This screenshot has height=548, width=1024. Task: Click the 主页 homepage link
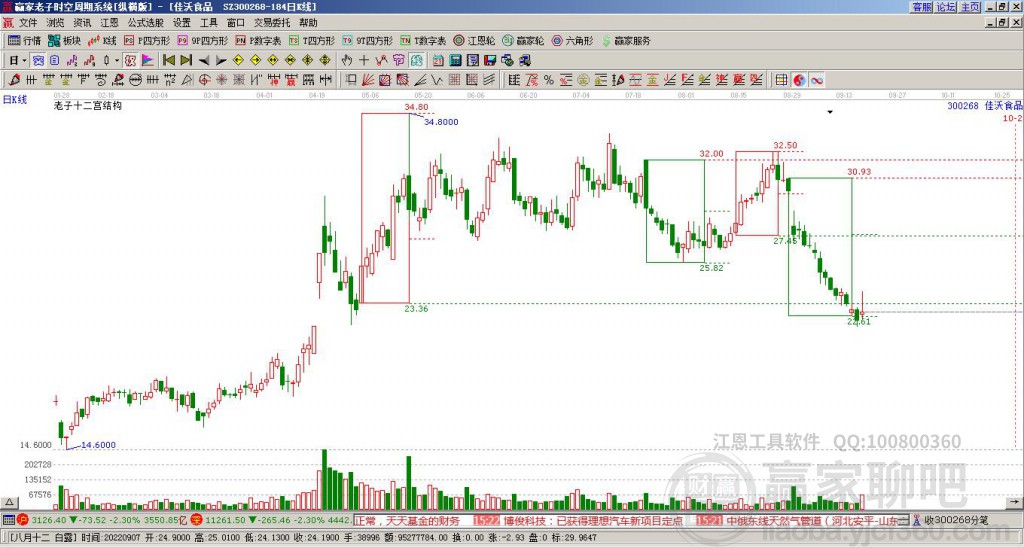pos(970,7)
